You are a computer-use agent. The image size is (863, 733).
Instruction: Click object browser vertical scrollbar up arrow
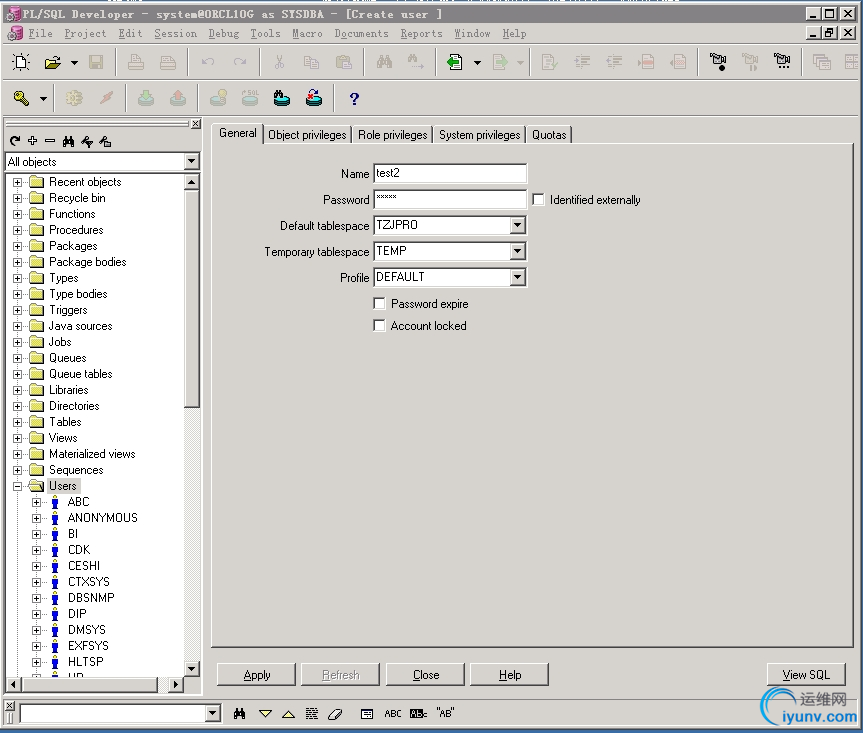(191, 182)
